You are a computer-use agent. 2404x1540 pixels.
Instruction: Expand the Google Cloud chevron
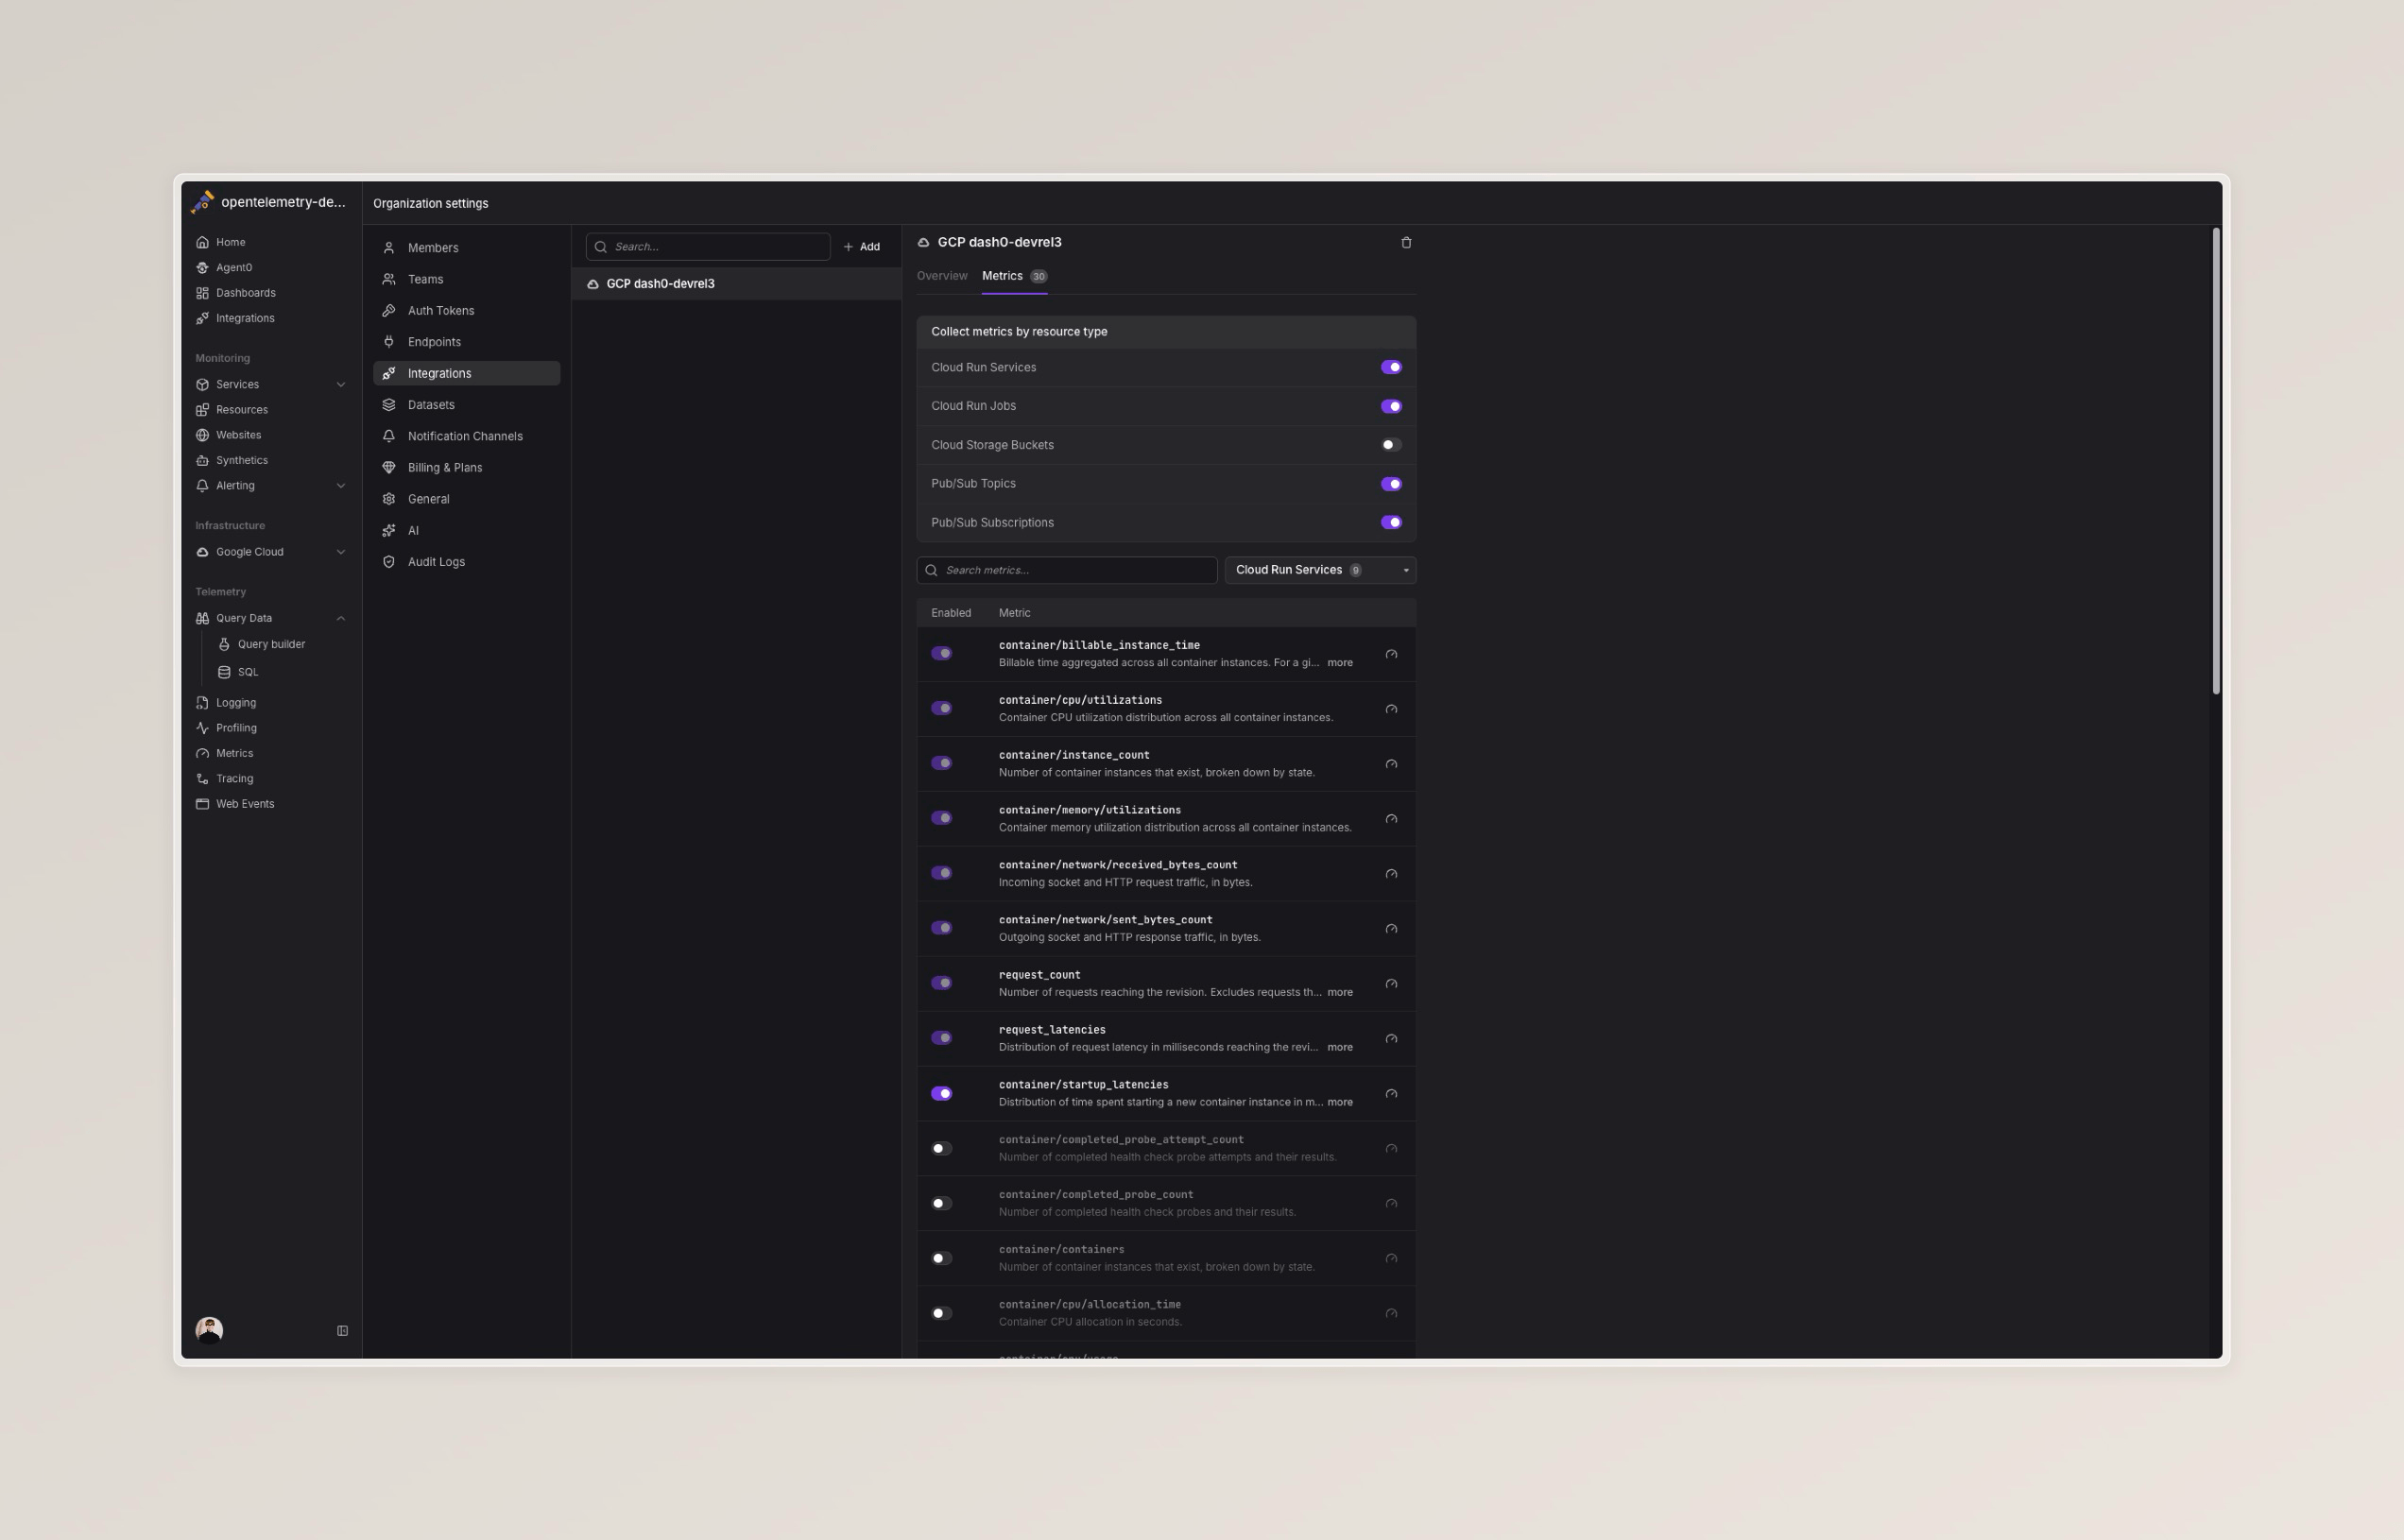[340, 552]
